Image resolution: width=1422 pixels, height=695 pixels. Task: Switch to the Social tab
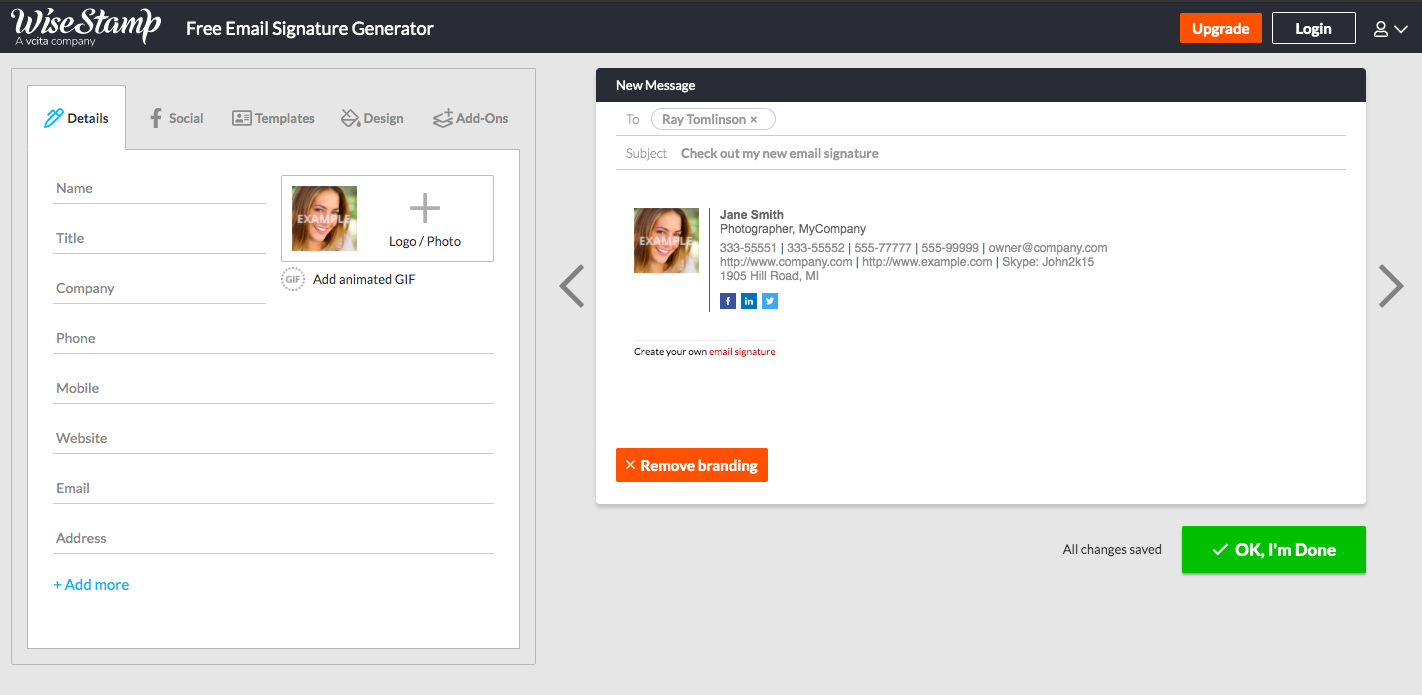176,117
